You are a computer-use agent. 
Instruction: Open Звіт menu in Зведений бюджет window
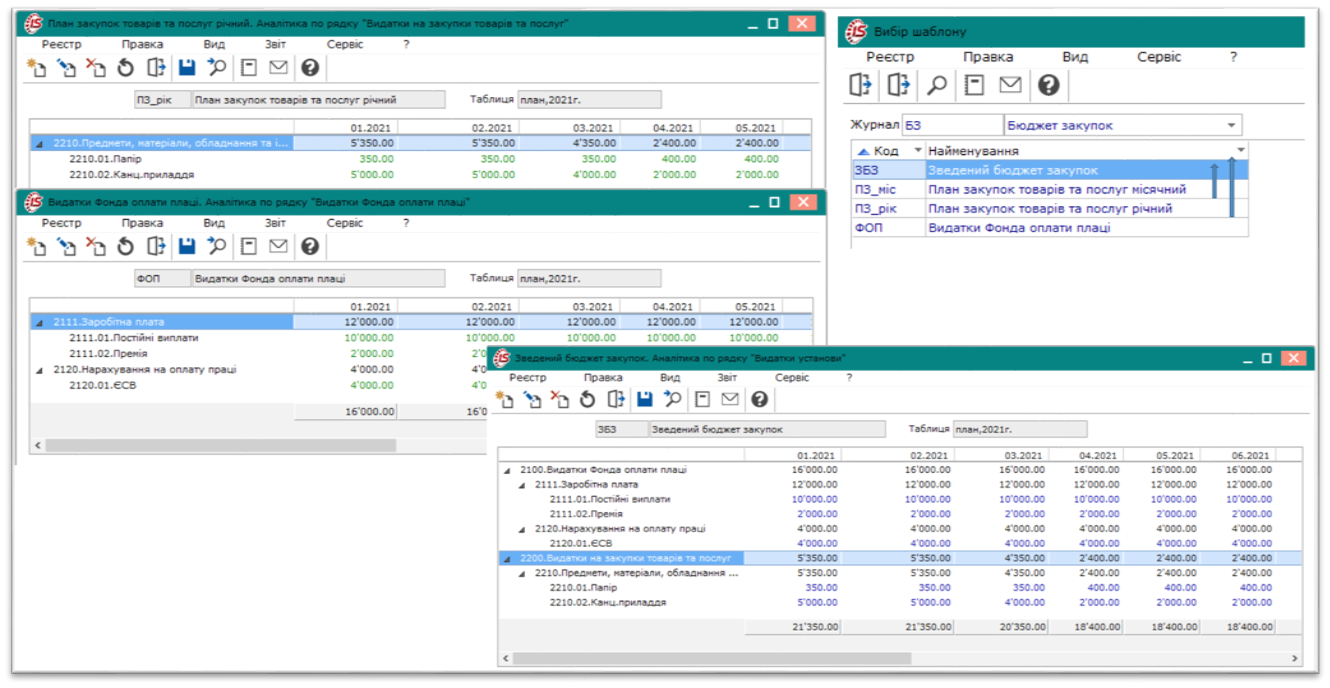pyautogui.click(x=727, y=378)
